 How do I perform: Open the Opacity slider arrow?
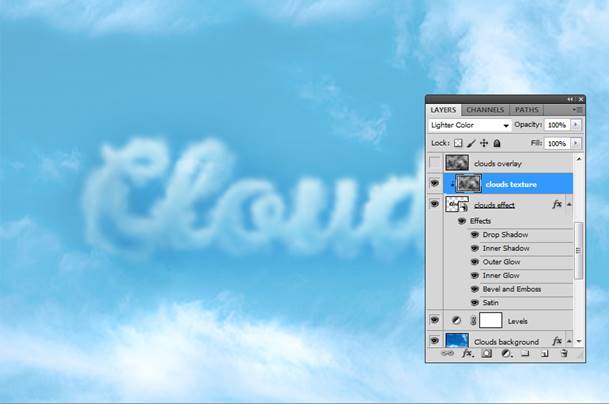[x=576, y=125]
